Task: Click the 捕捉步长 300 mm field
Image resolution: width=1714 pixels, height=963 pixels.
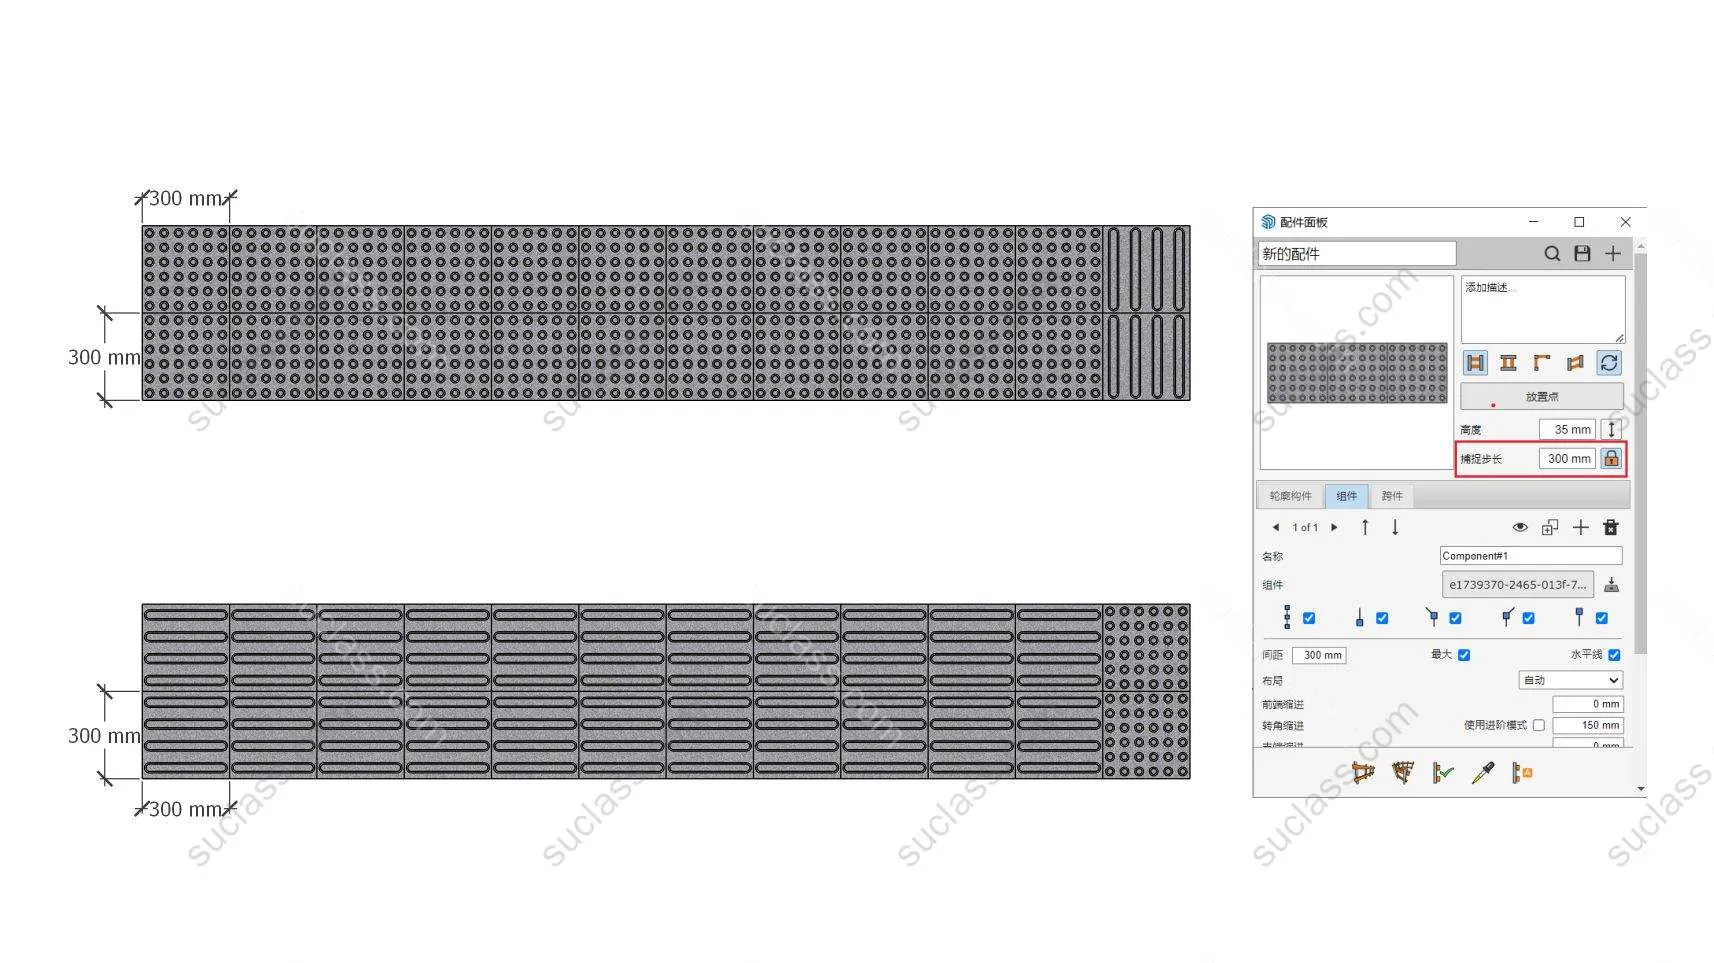Action: click(1567, 459)
